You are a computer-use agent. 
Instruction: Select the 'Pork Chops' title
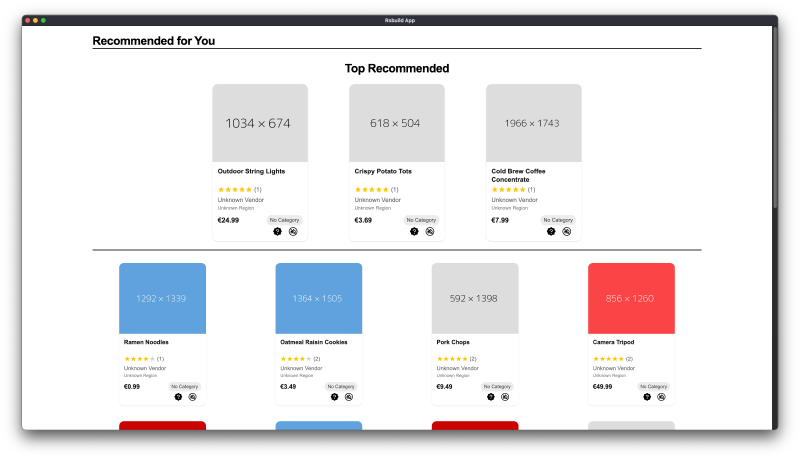(453, 342)
